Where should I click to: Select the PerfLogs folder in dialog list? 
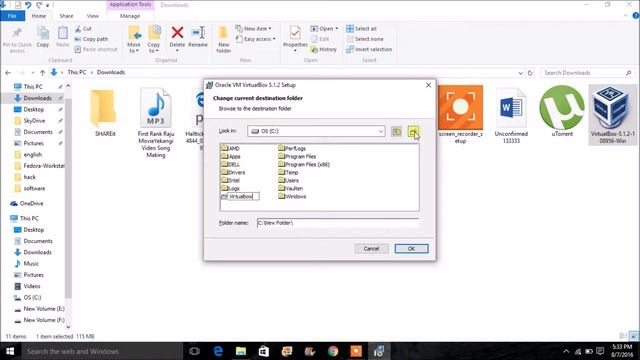(292, 148)
